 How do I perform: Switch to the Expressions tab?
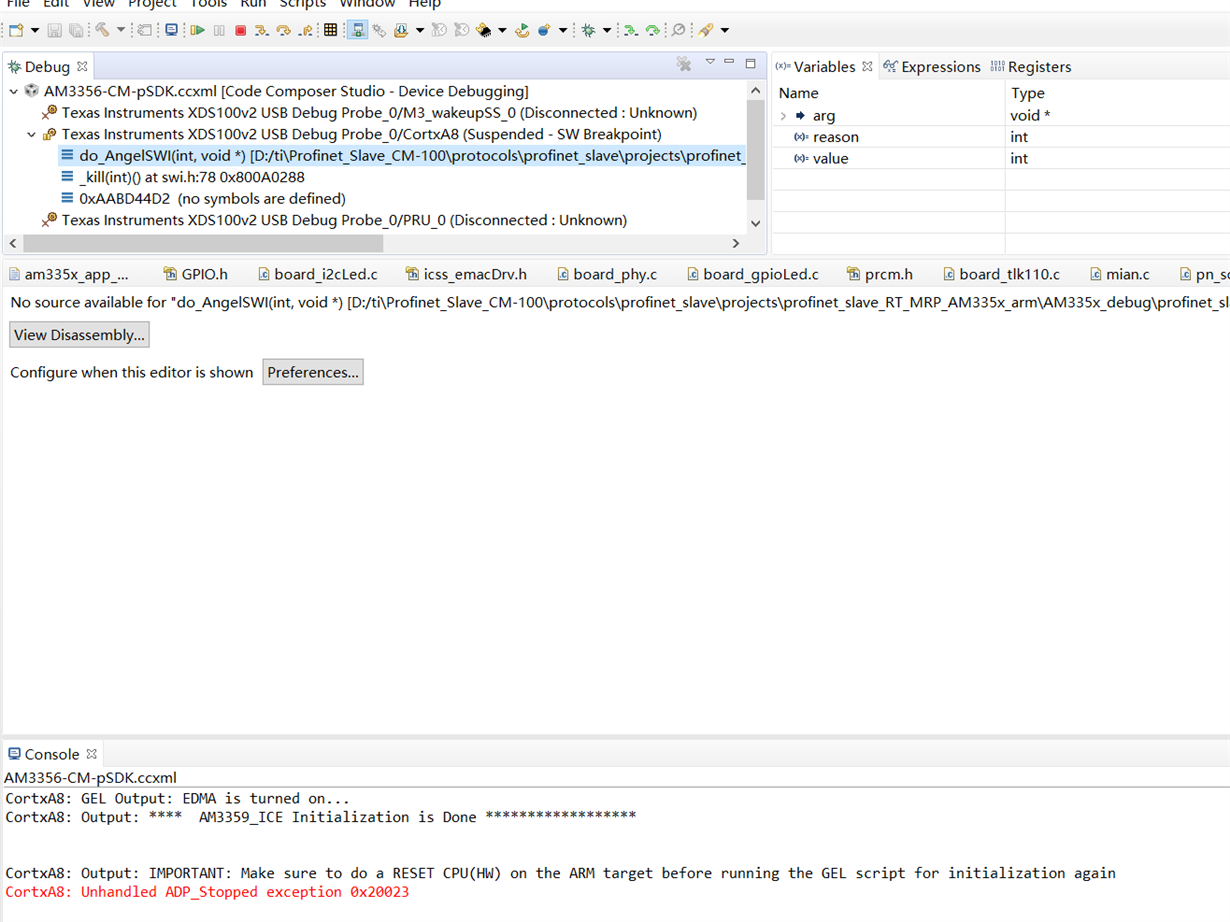point(931,67)
